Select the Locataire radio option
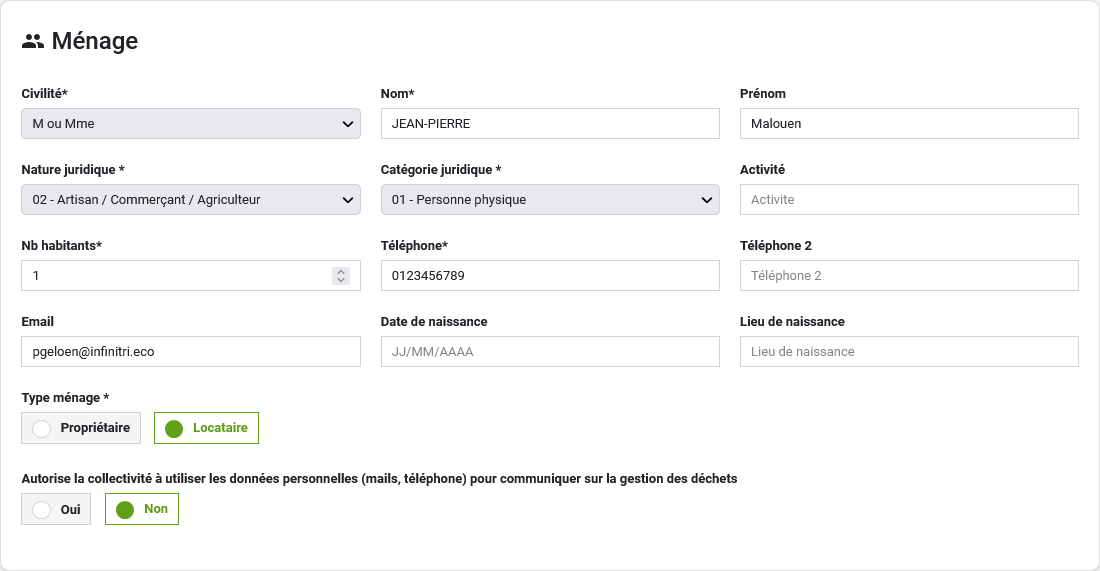This screenshot has width=1100, height=571. [x=206, y=428]
